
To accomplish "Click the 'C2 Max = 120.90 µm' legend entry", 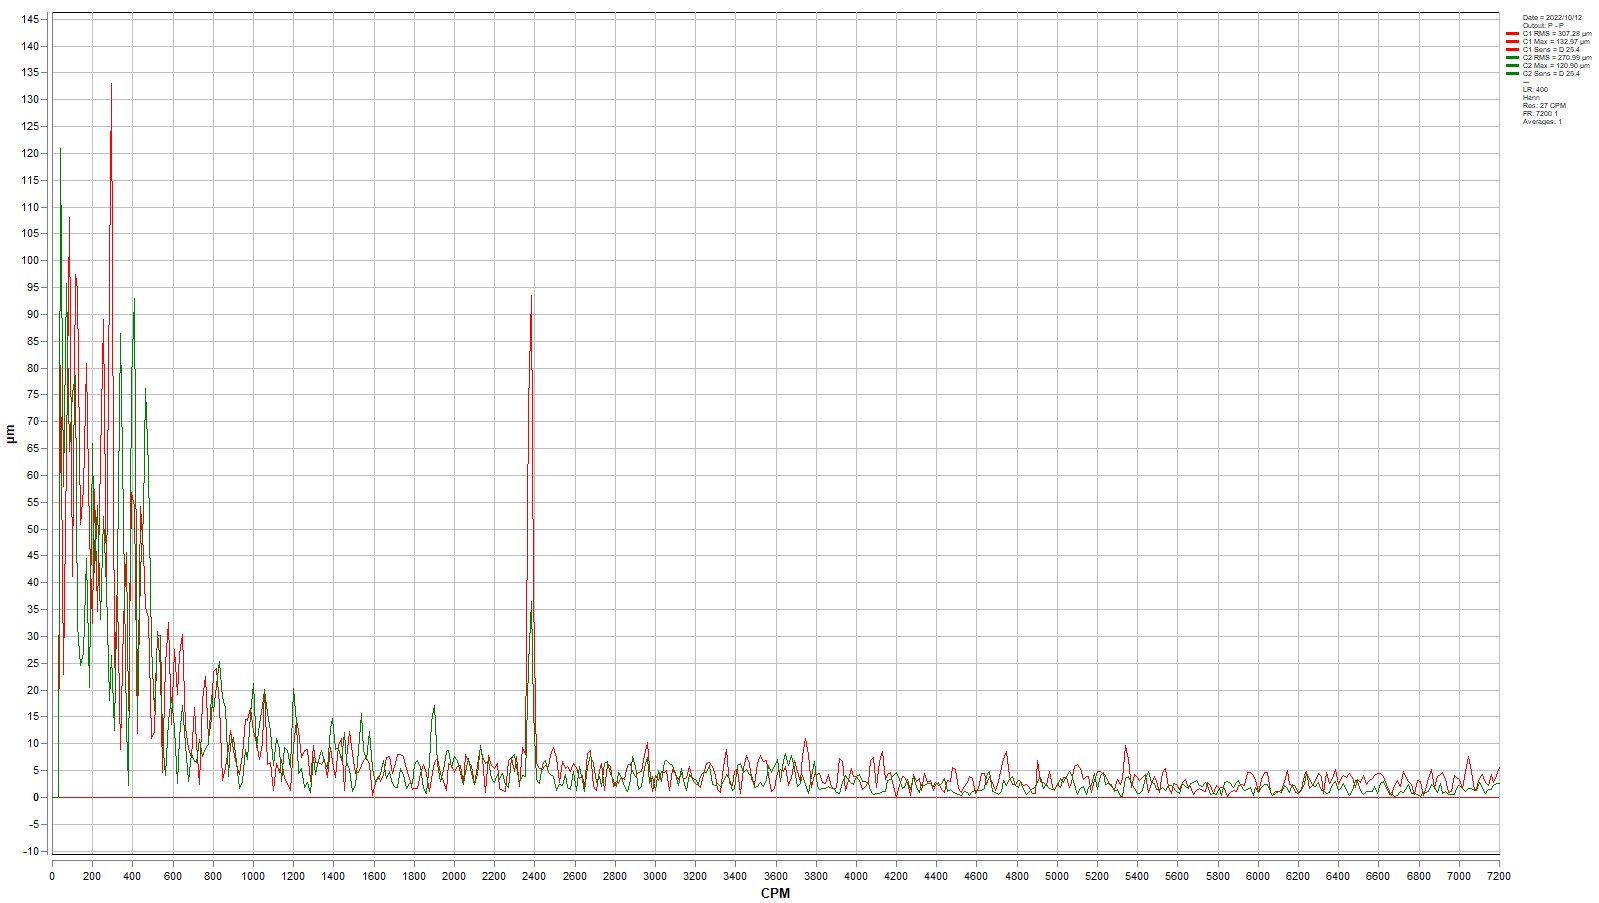I will (1556, 66).
